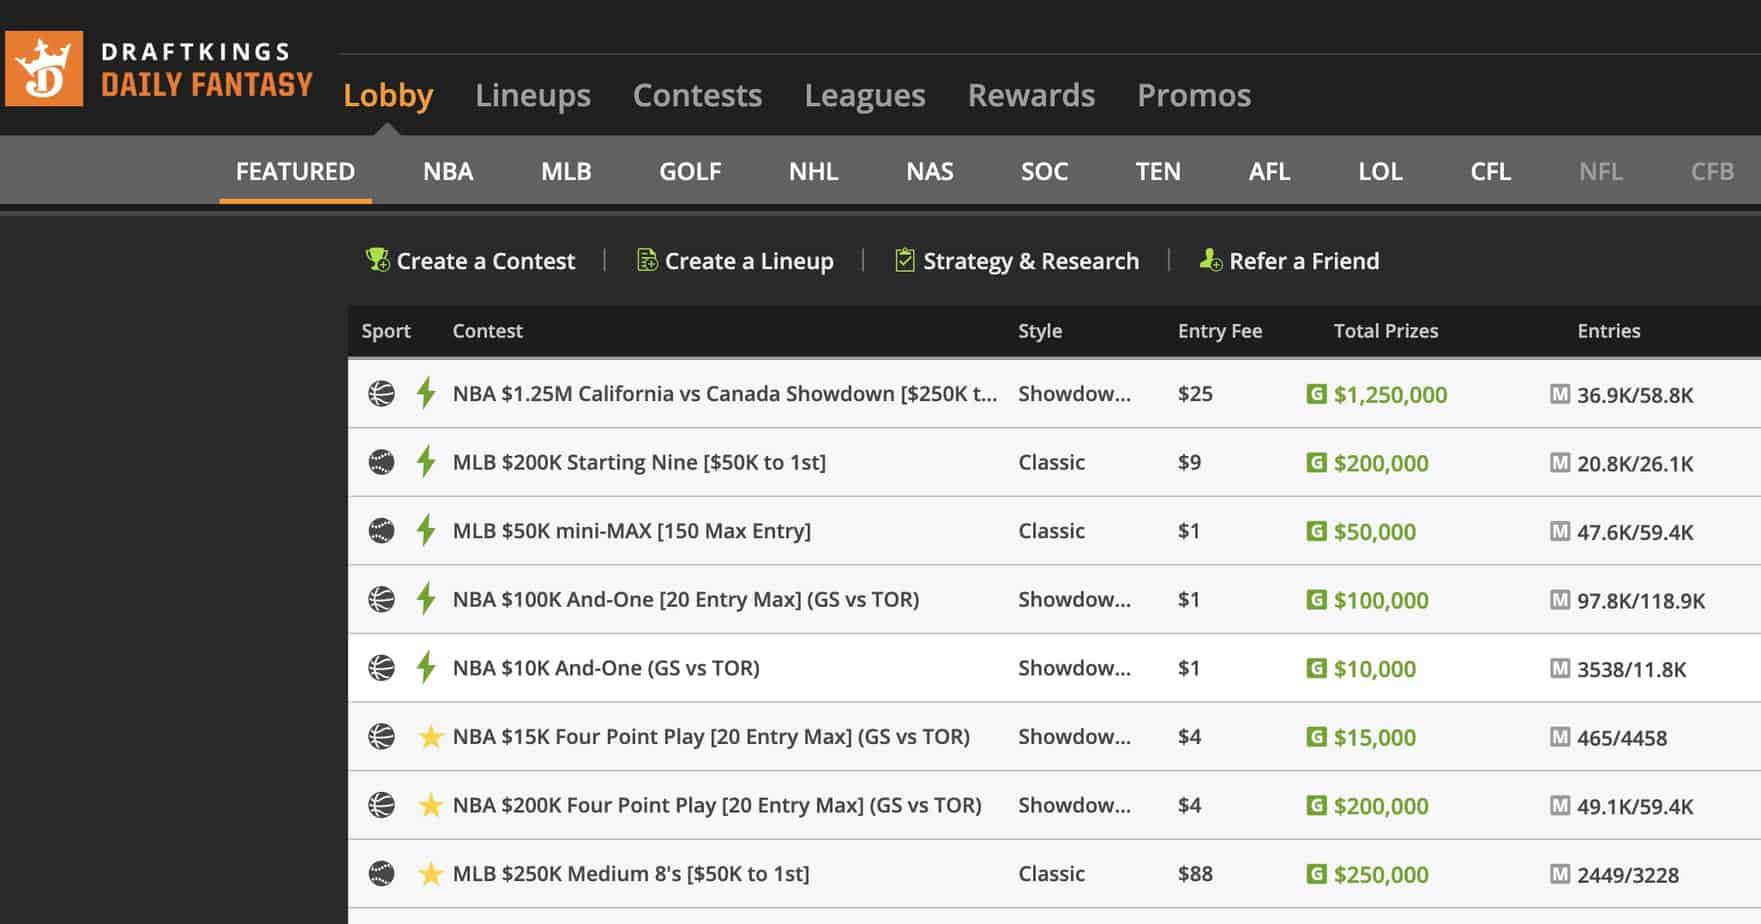This screenshot has width=1761, height=924.
Task: Click the DraftKings crown logo
Action: point(44,69)
